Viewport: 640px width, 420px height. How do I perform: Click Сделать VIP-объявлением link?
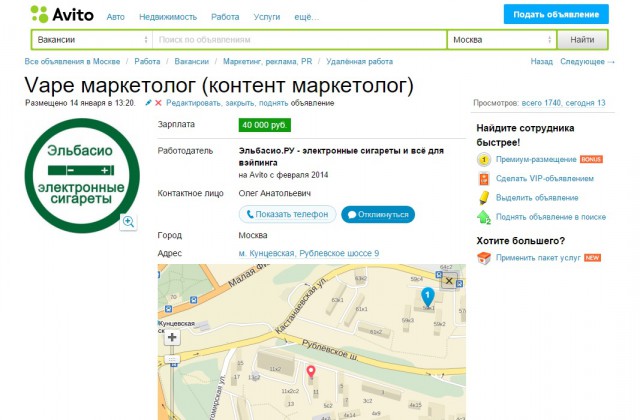545,179
